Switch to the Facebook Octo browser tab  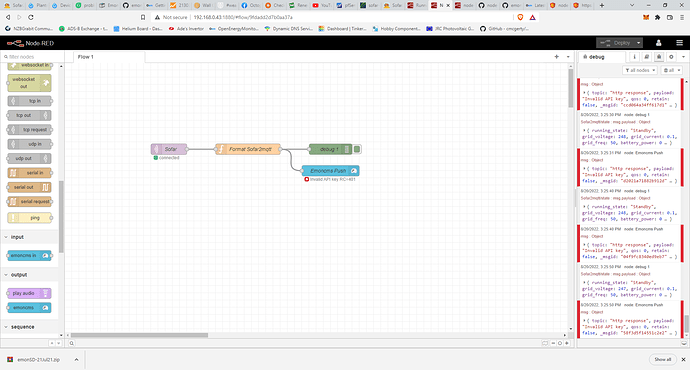click(x=250, y=5)
